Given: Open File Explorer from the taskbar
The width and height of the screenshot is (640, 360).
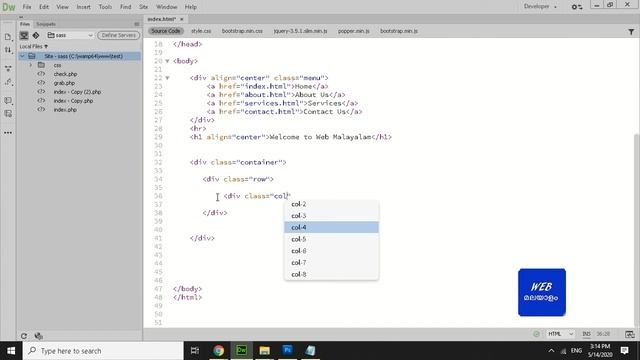Looking at the screenshot, I should pyautogui.click(x=264, y=350).
